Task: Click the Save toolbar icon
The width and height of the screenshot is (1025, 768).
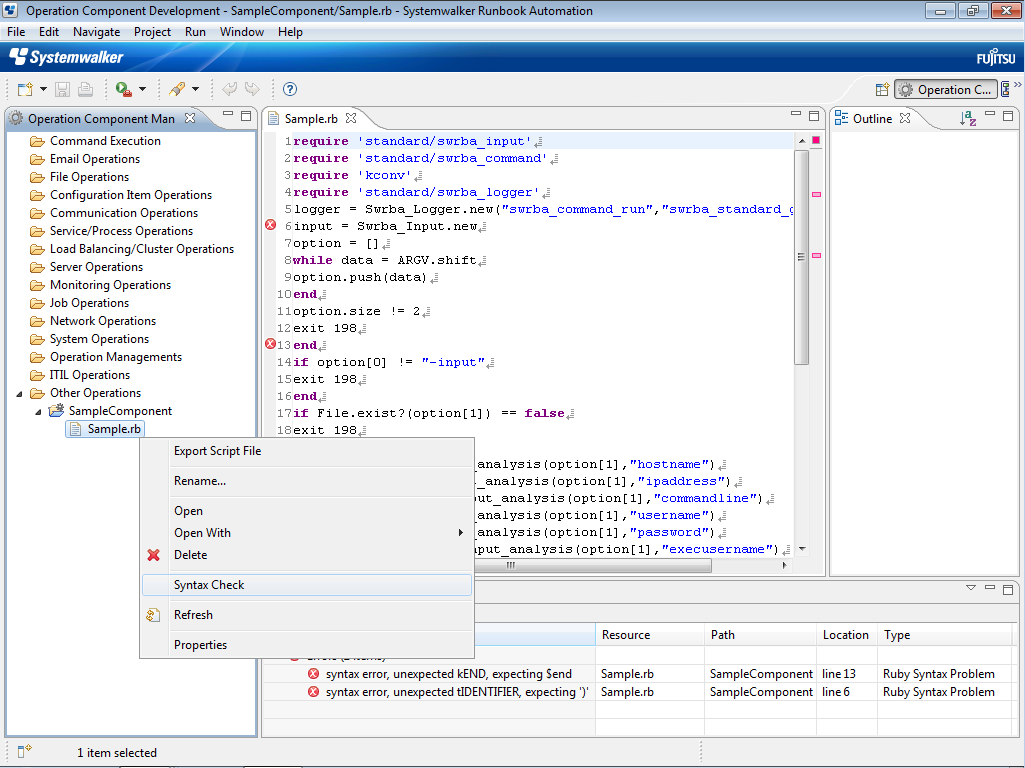Action: tap(62, 90)
